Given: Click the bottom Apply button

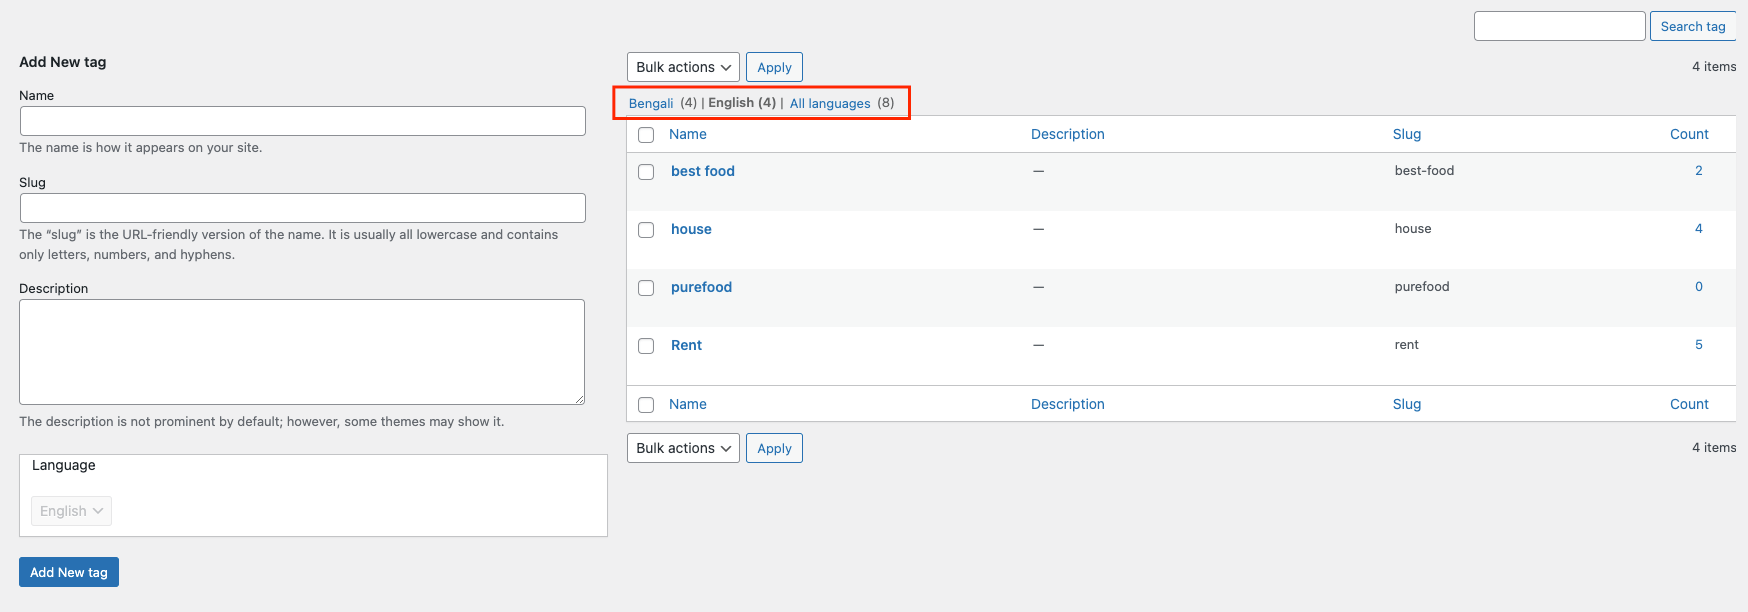Looking at the screenshot, I should coord(774,448).
